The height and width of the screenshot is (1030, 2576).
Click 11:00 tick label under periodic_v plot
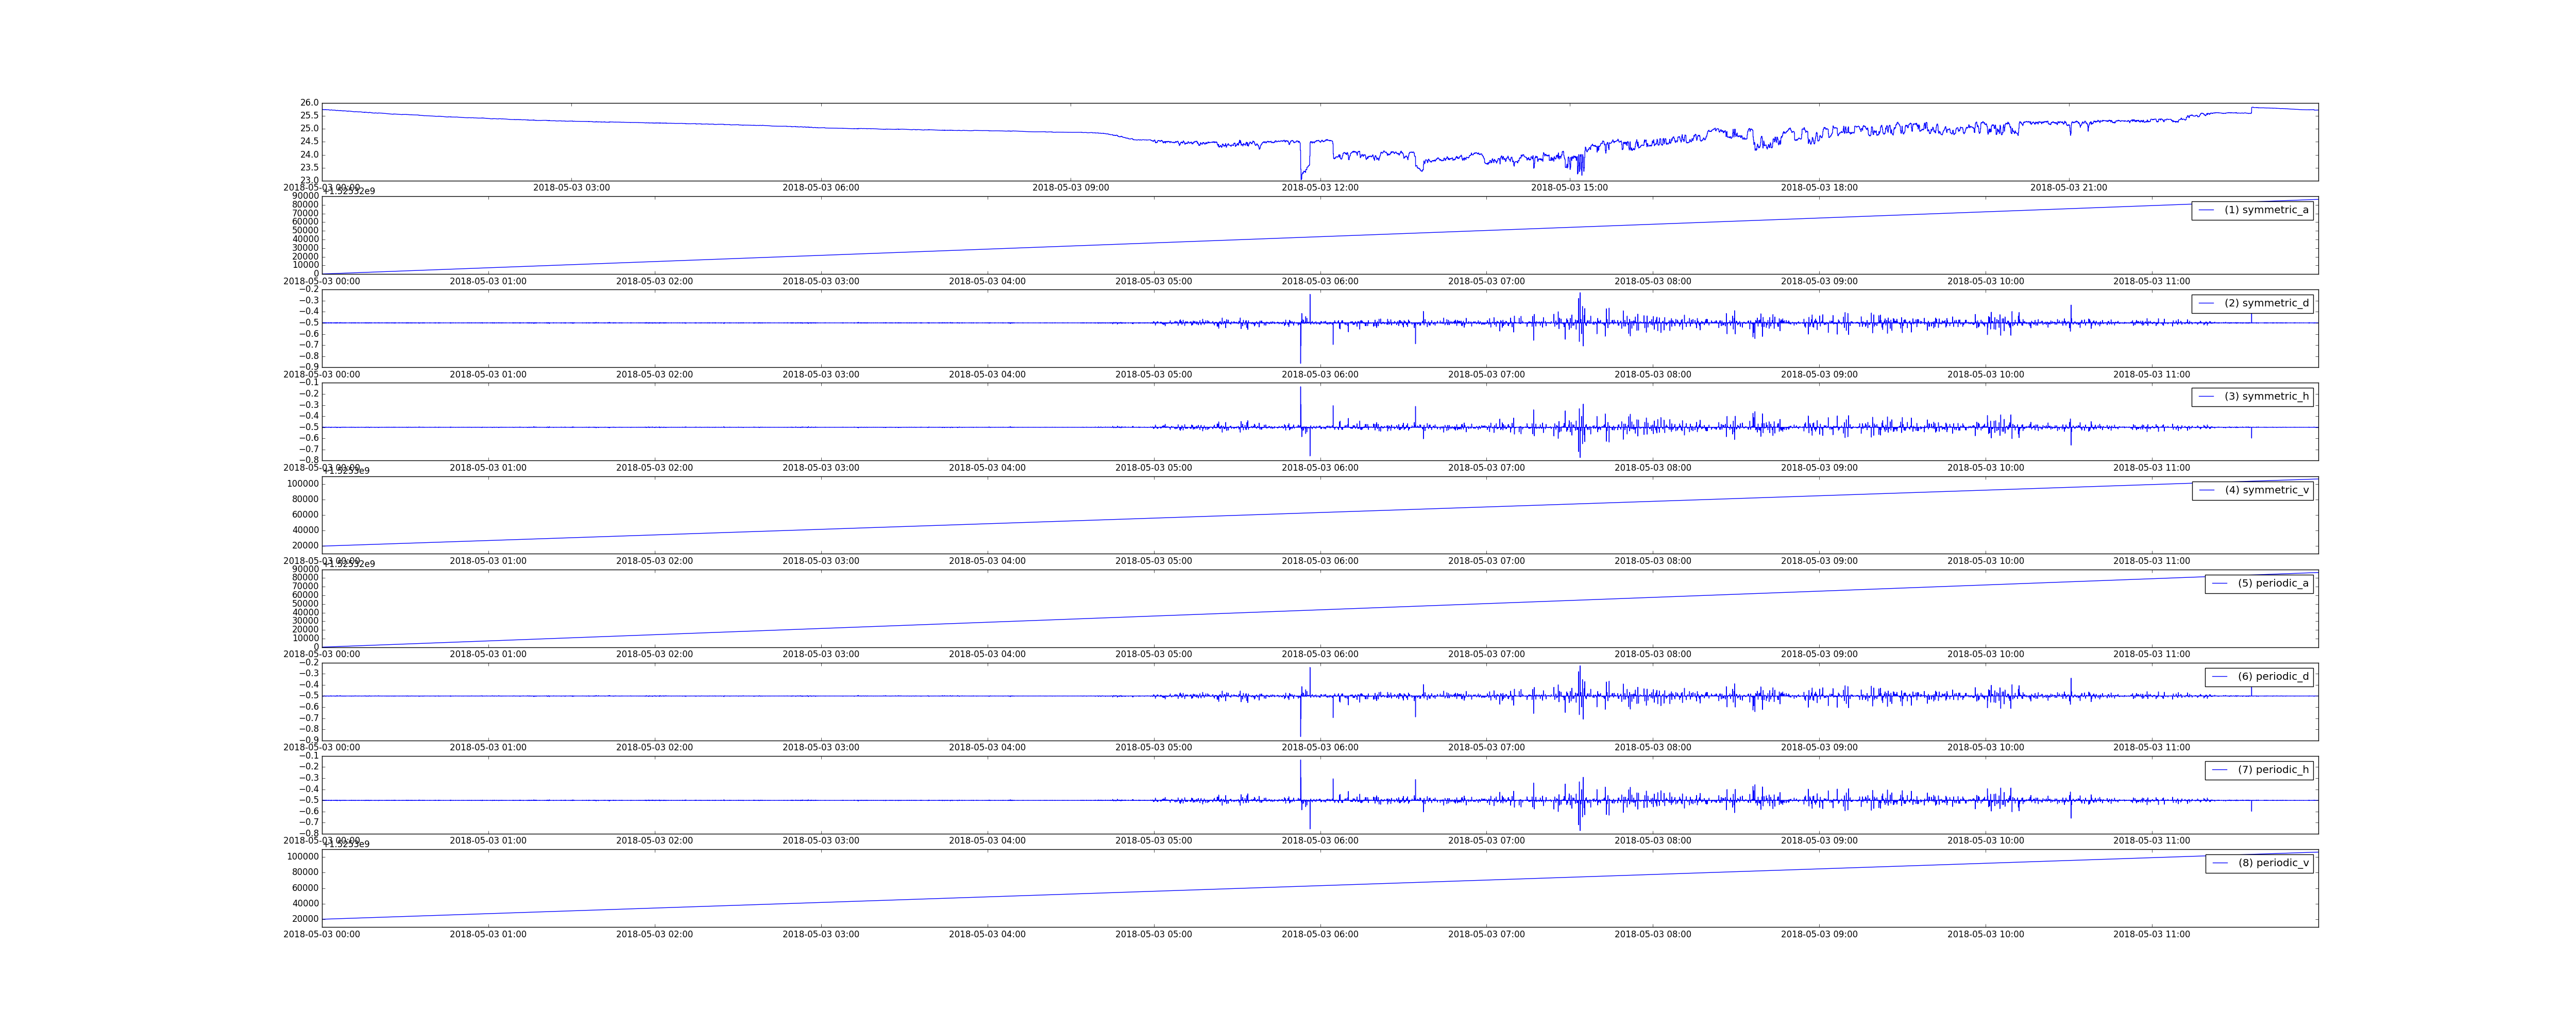click(2151, 935)
